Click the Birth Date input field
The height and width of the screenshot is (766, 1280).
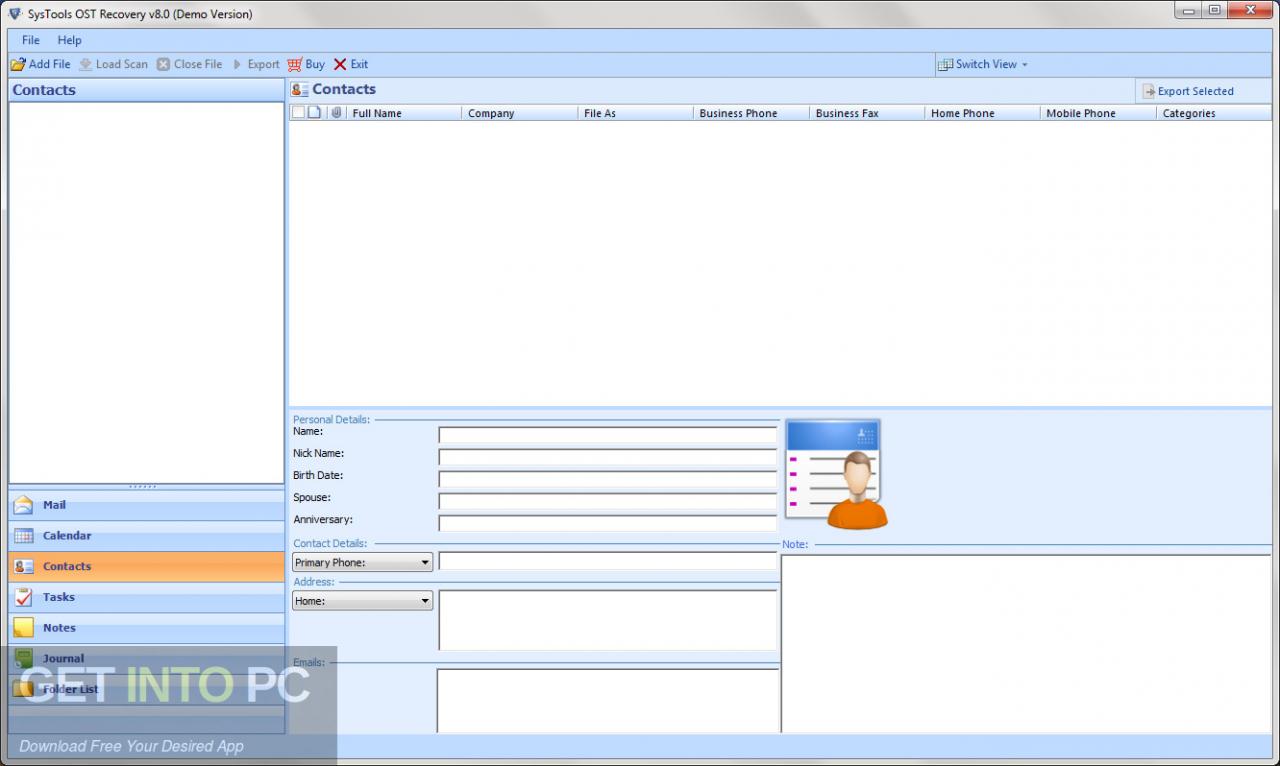[x=608, y=479]
